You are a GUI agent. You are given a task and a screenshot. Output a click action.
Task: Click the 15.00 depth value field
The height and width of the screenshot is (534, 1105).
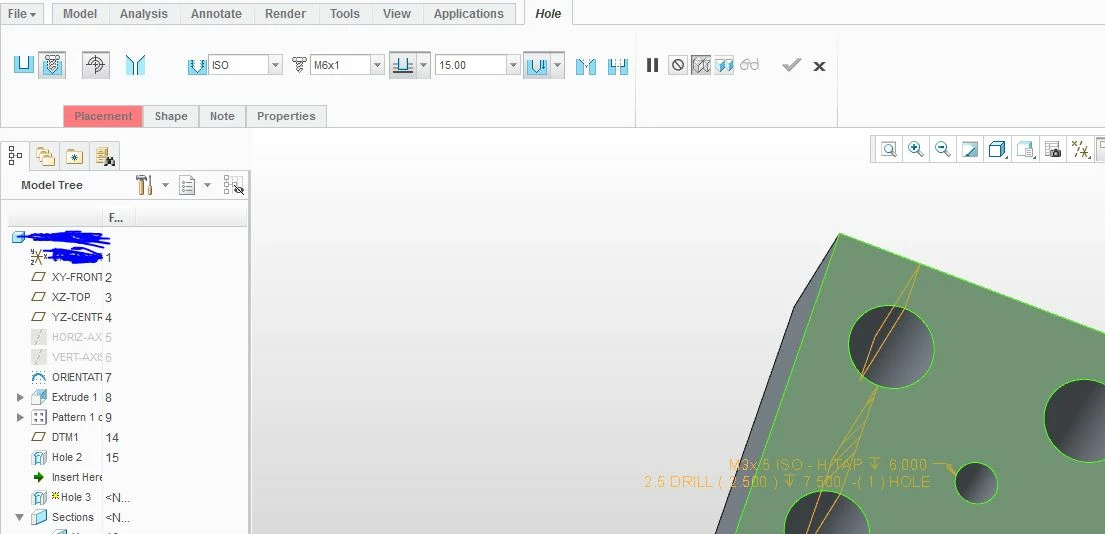[x=471, y=65]
